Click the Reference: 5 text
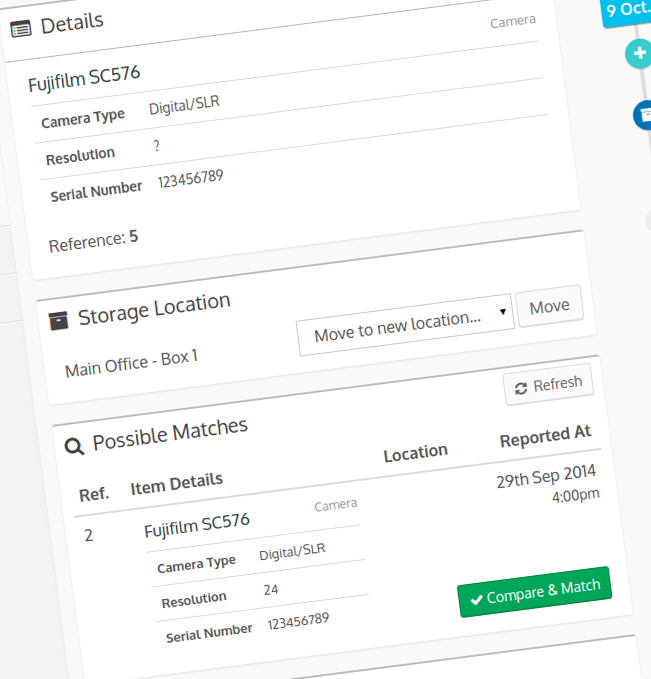The width and height of the screenshot is (651, 679). [94, 241]
